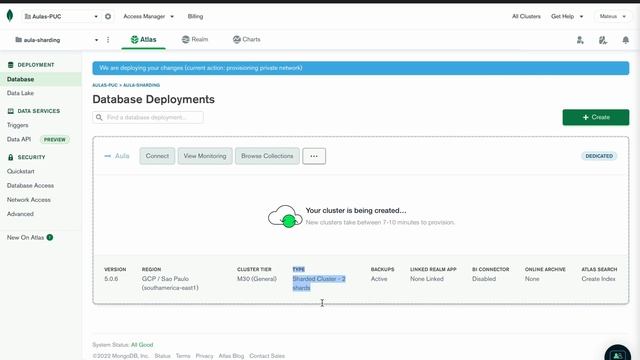
Task: Open project options three-dot menu
Action: point(108,40)
